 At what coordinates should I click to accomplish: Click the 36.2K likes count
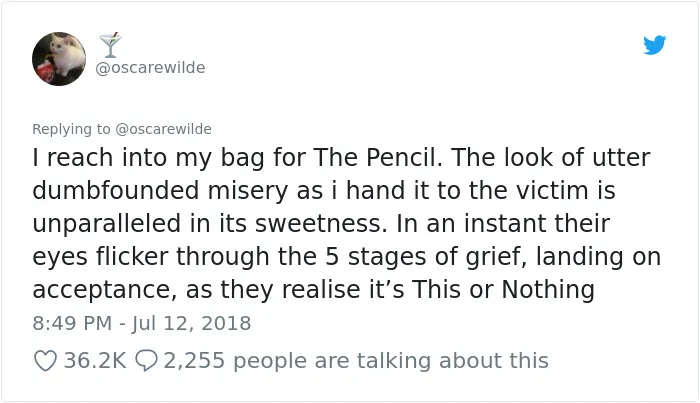pyautogui.click(x=95, y=361)
